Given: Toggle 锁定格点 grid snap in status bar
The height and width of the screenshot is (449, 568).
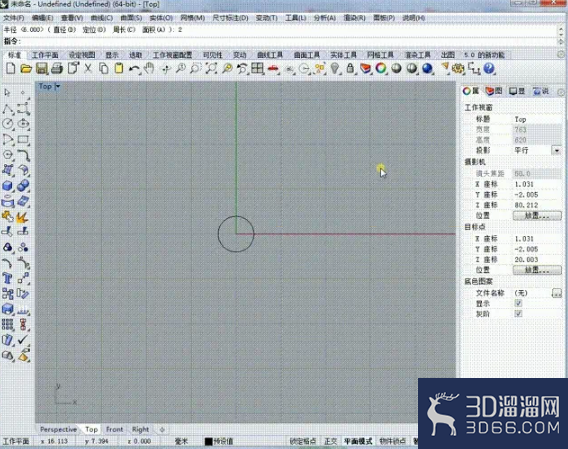Looking at the screenshot, I should pos(303,441).
